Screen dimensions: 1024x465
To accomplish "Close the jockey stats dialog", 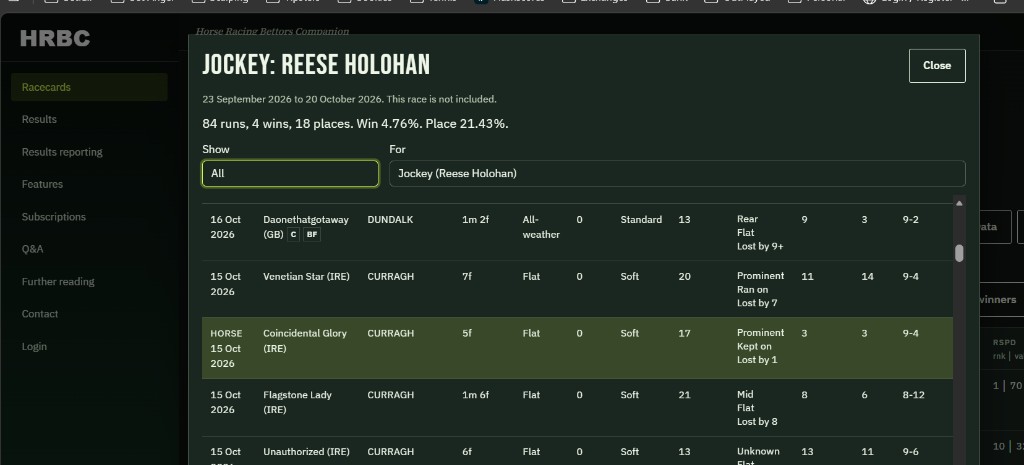I will (936, 65).
